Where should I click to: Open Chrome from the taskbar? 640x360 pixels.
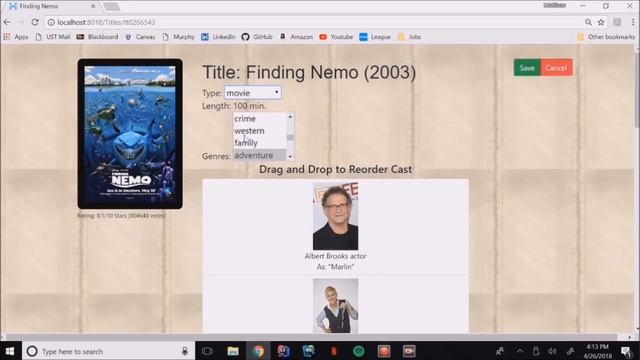click(x=258, y=351)
